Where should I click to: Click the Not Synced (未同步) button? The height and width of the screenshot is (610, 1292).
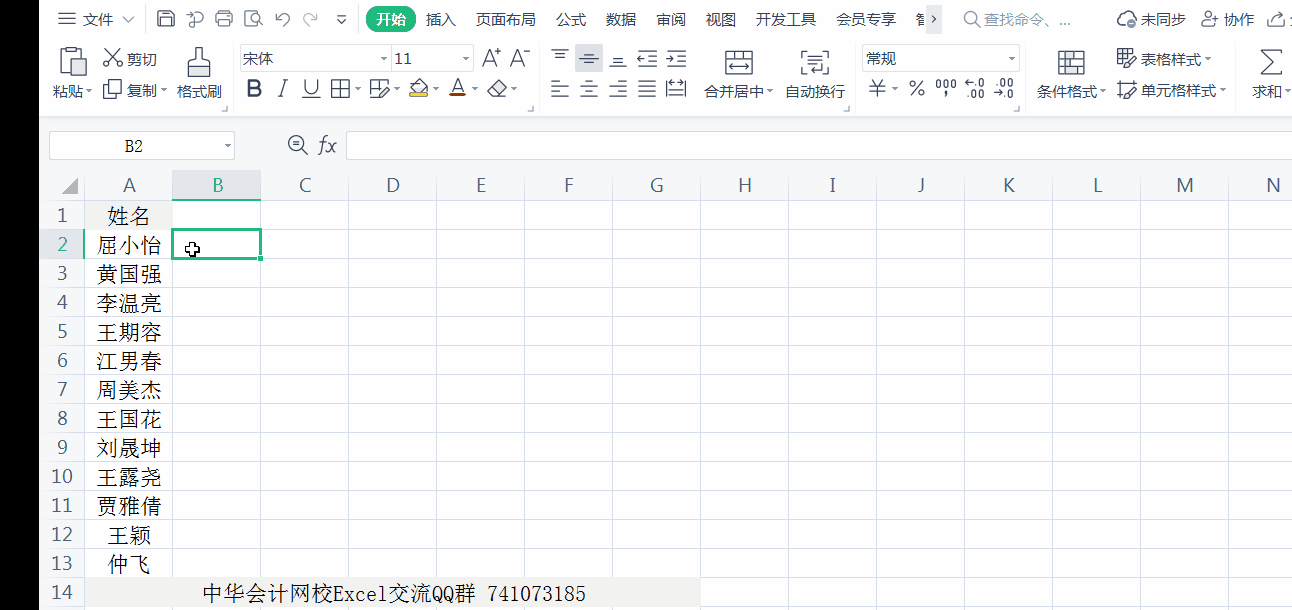pos(1150,19)
